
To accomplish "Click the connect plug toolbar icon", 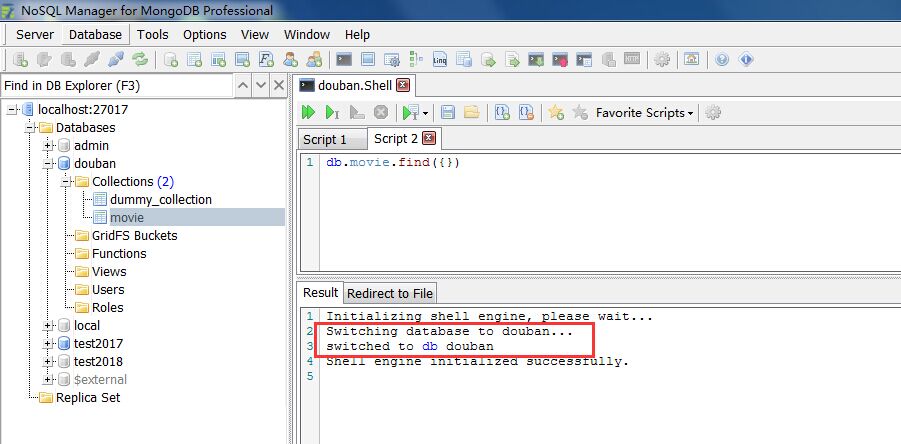I will coord(115,59).
